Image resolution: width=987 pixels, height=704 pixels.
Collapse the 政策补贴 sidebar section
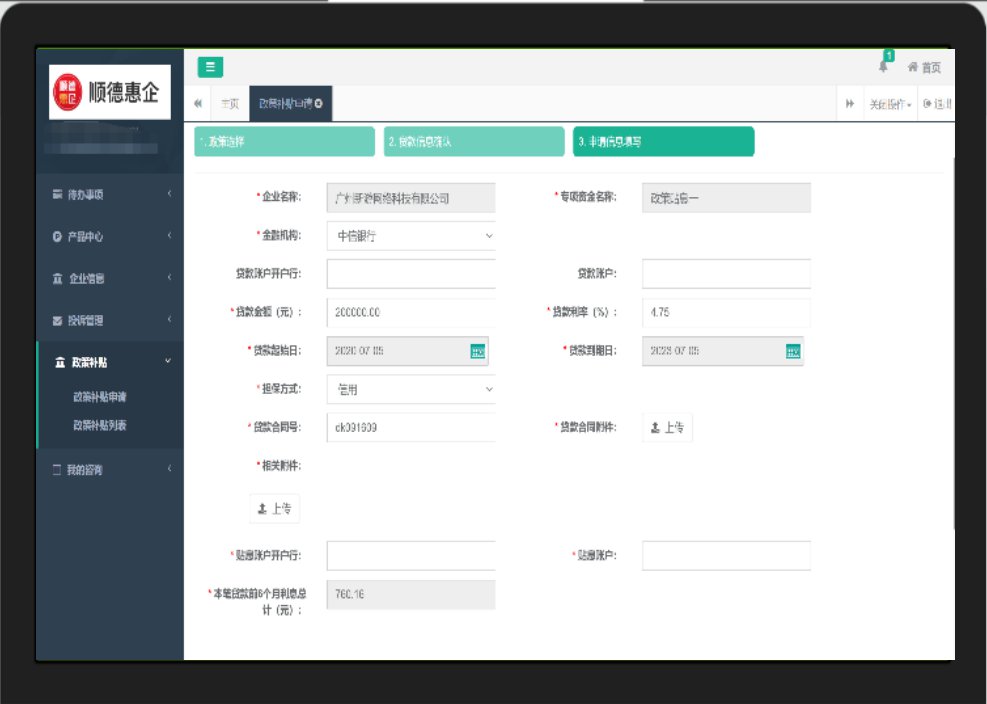(x=110, y=362)
